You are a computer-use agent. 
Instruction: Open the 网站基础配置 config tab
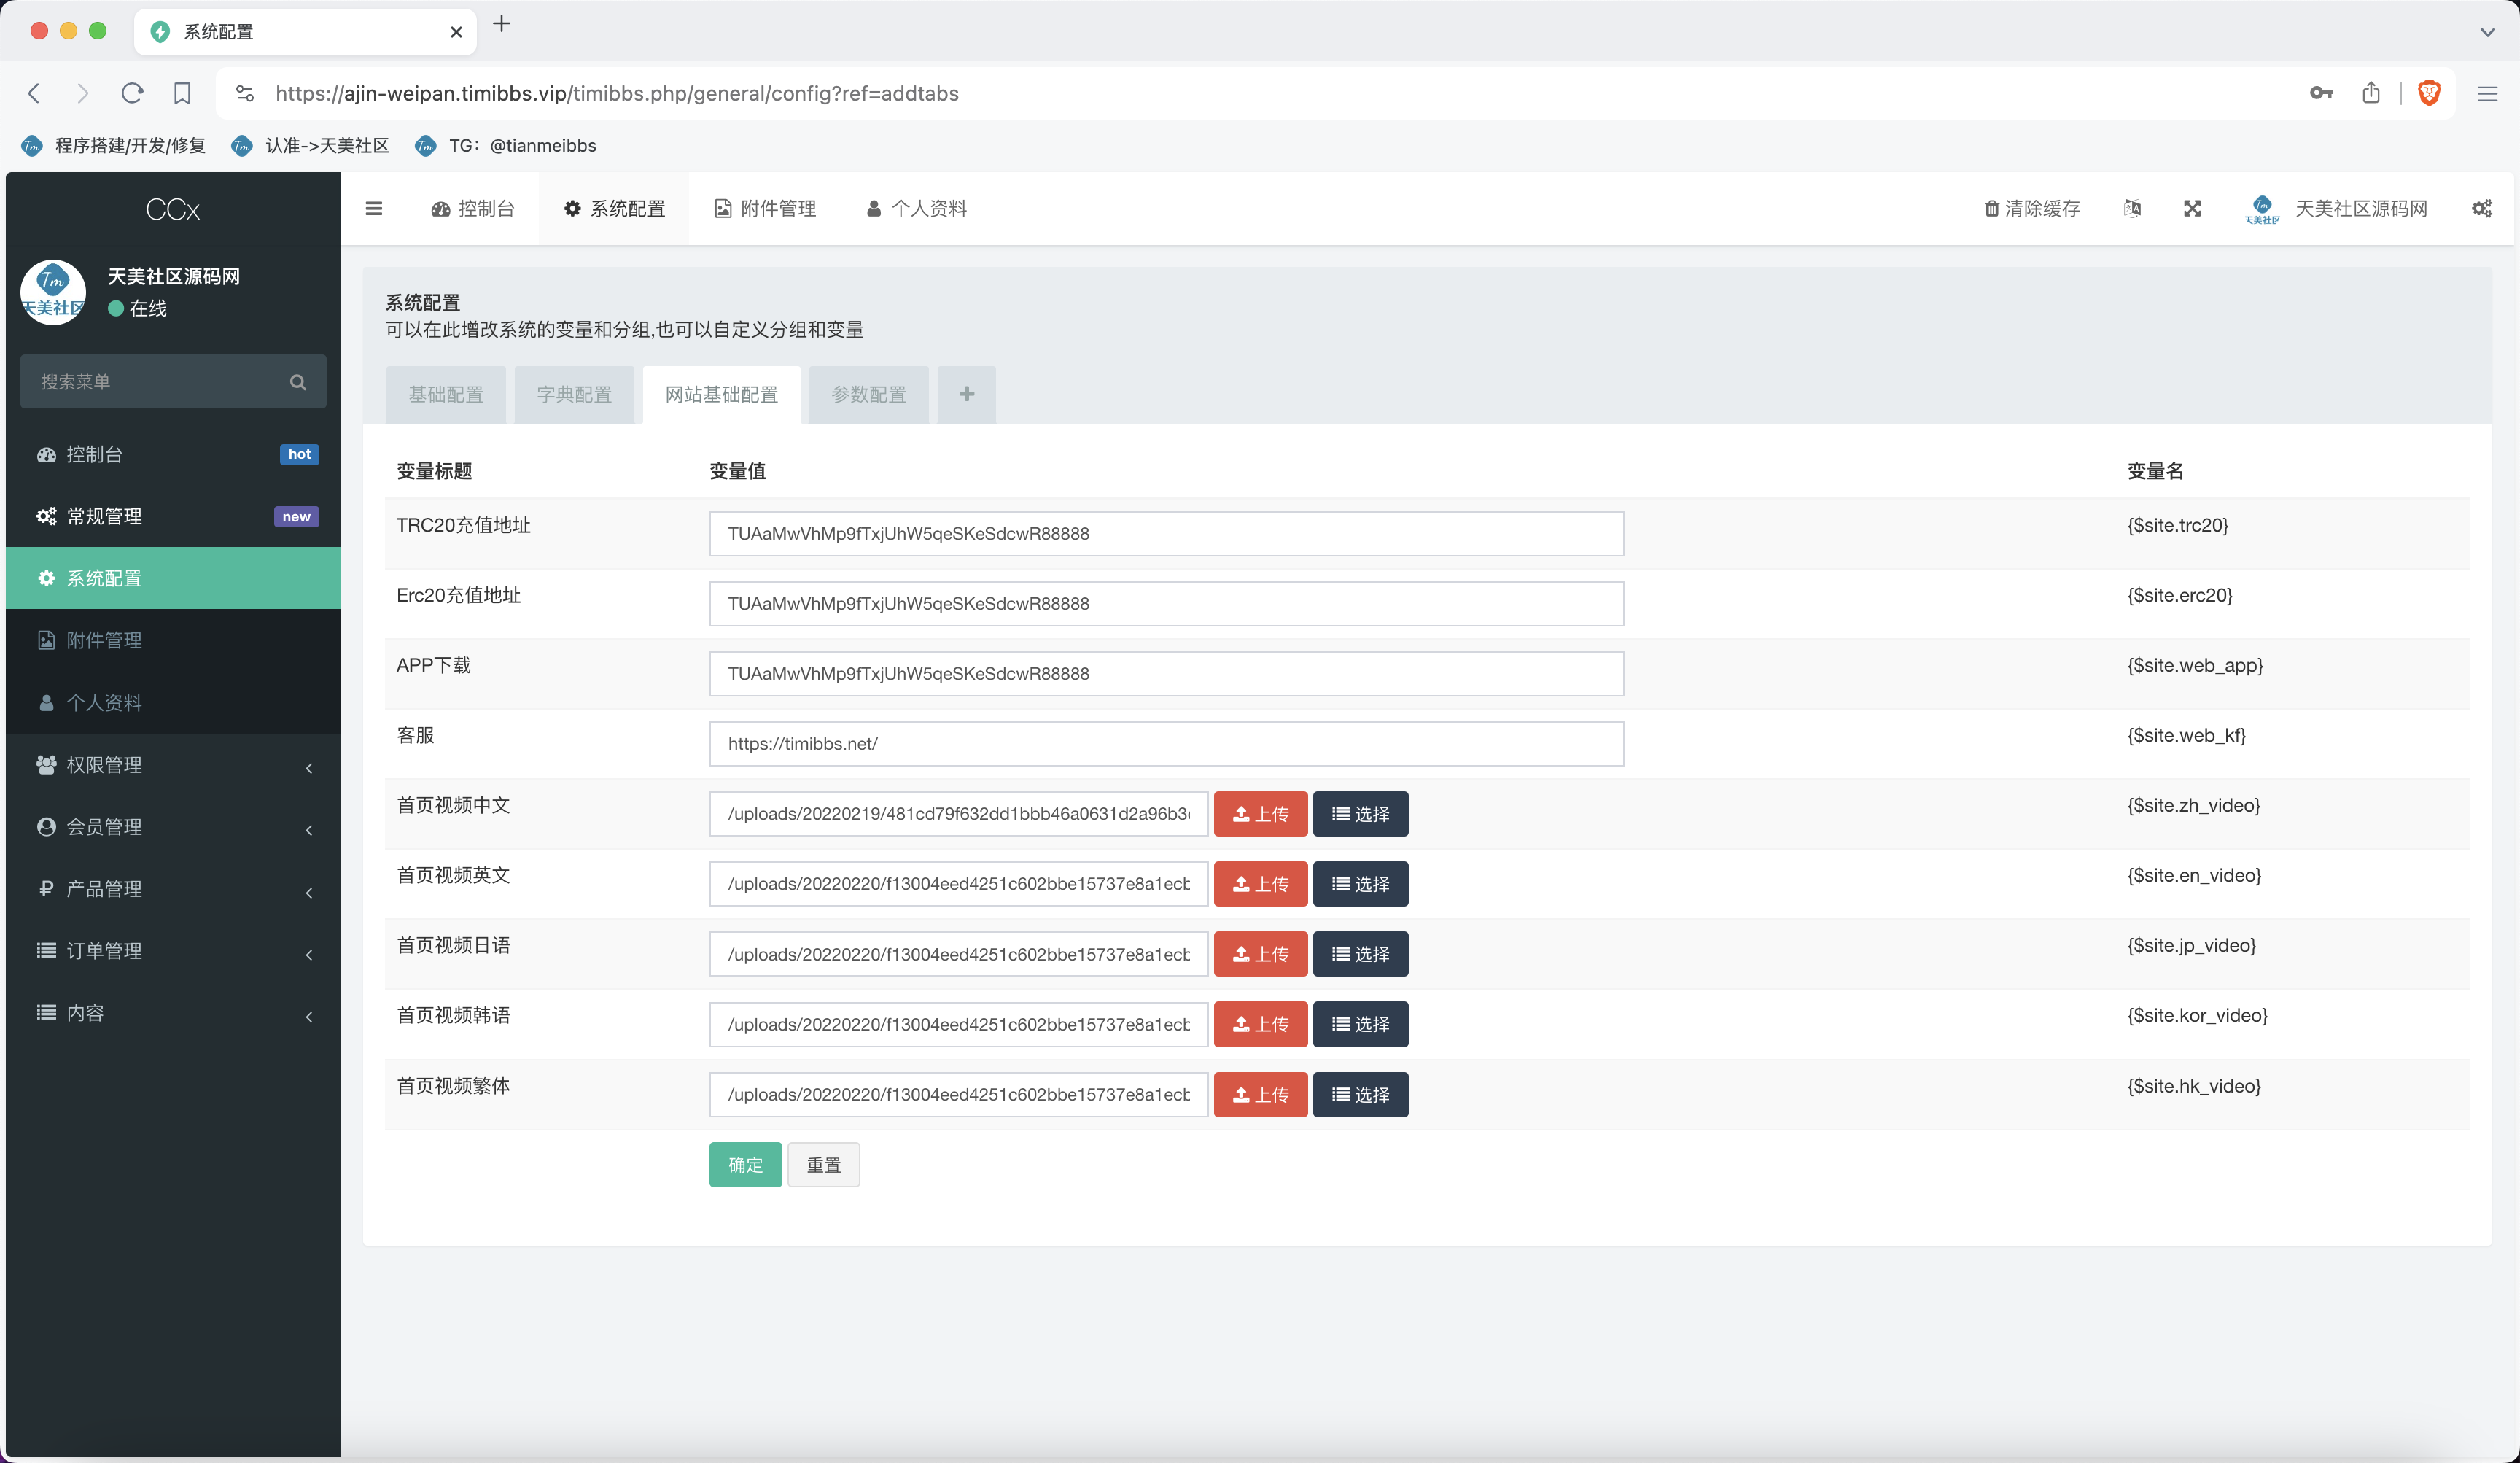pos(721,394)
